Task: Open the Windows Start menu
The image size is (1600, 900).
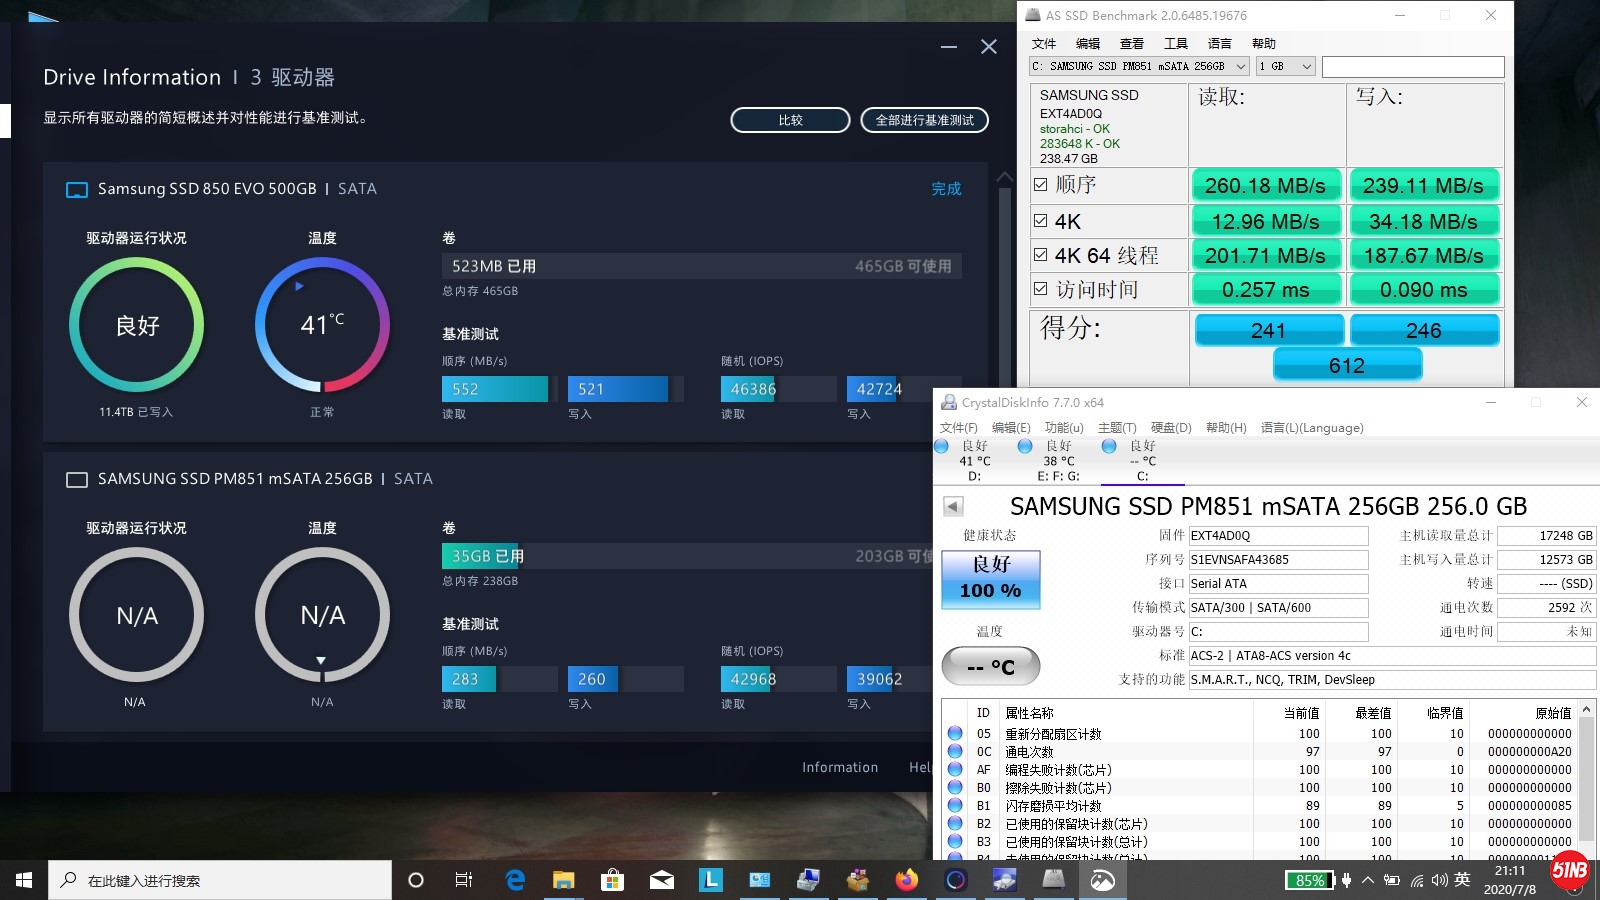Action: click(x=24, y=880)
